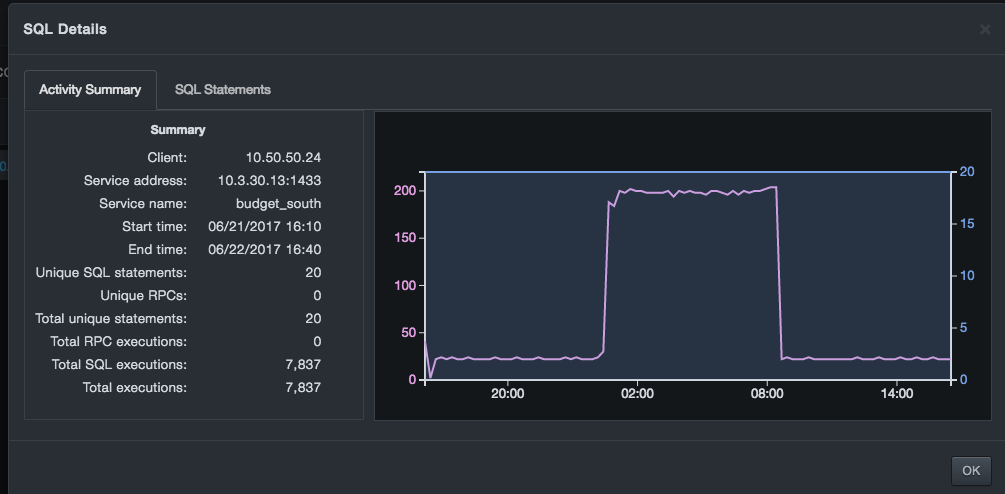Click the 20:00 time axis marker
The image size is (1005, 494).
pos(508,394)
